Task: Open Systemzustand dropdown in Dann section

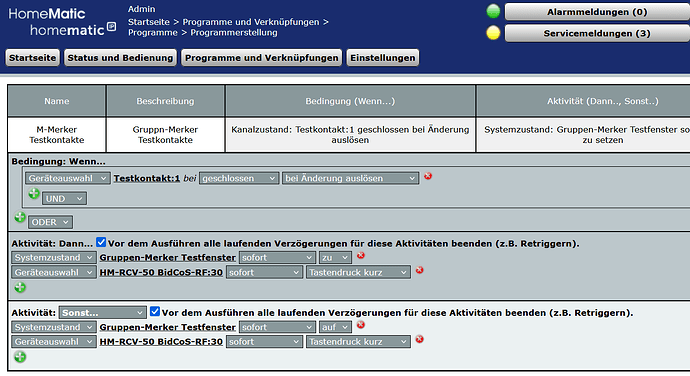Action: pos(54,257)
